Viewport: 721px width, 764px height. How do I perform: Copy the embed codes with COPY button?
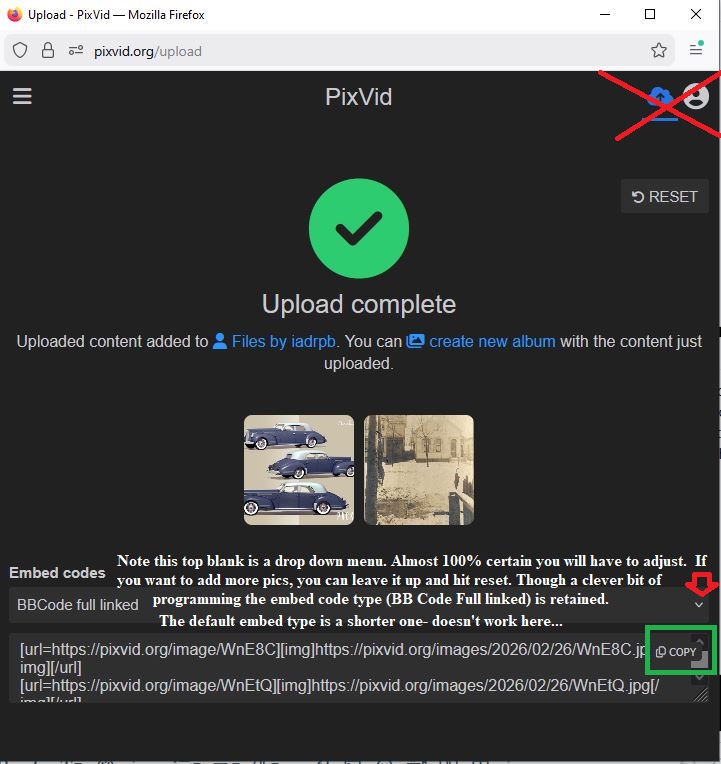676,651
